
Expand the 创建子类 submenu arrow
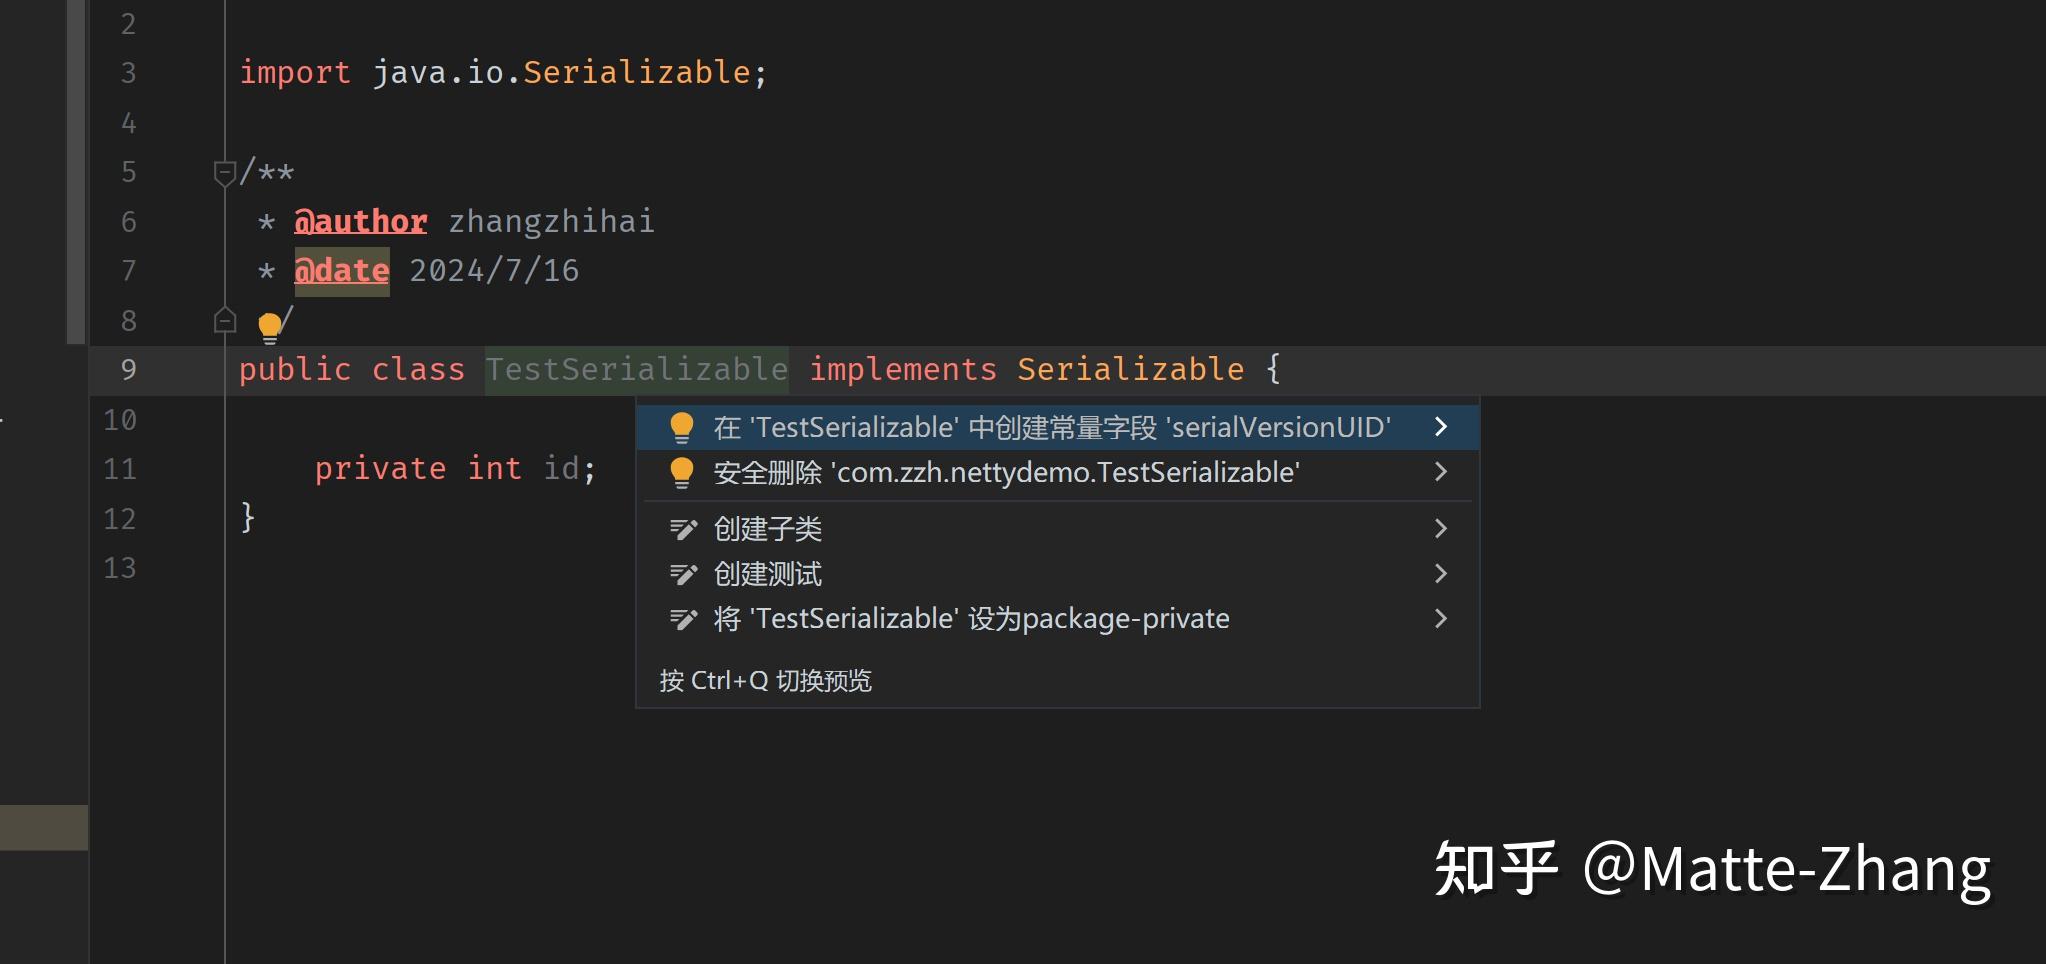[x=1440, y=528]
